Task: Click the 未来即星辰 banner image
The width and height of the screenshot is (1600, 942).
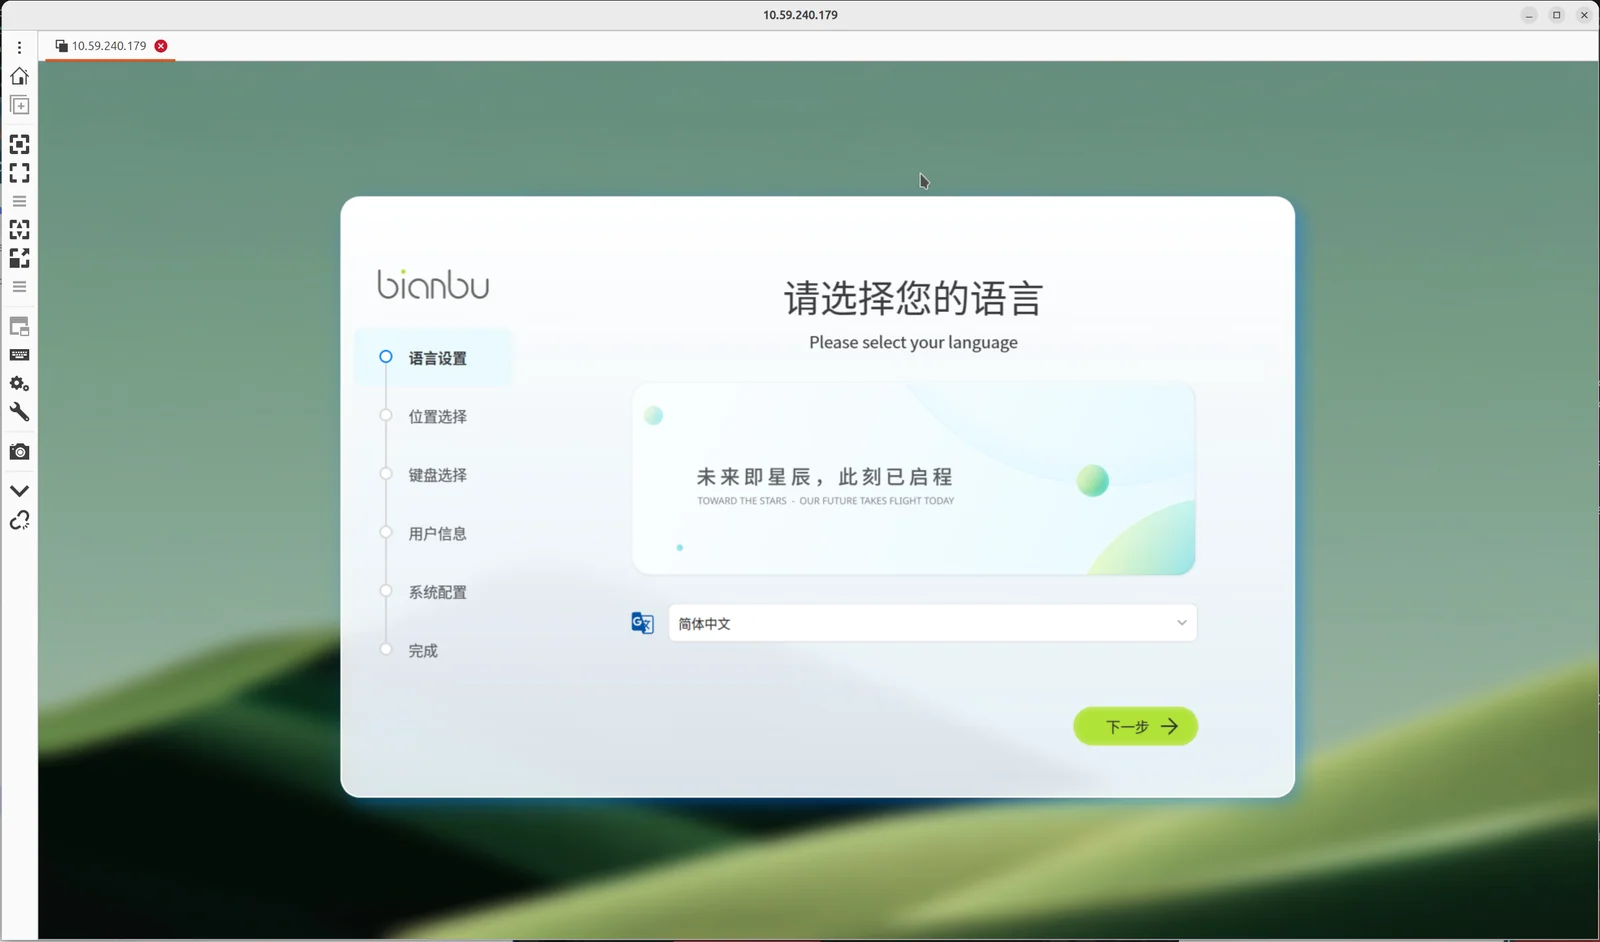Action: coord(914,478)
